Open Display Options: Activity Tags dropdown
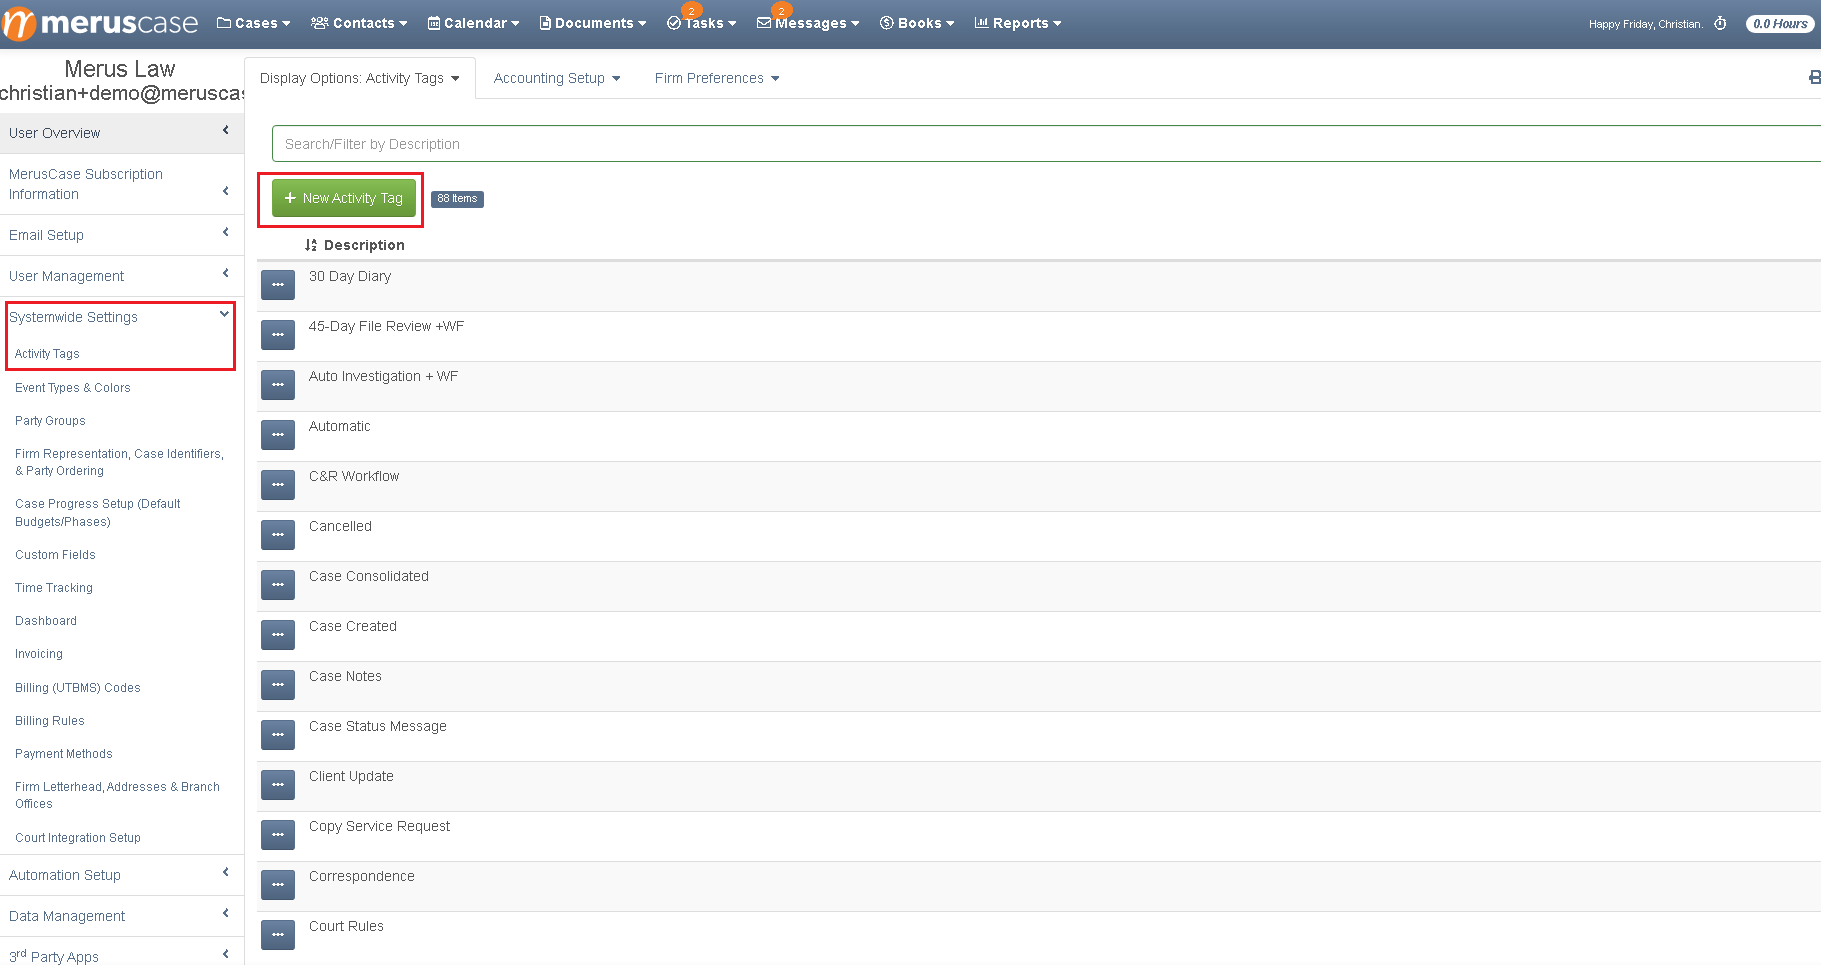 pos(360,78)
